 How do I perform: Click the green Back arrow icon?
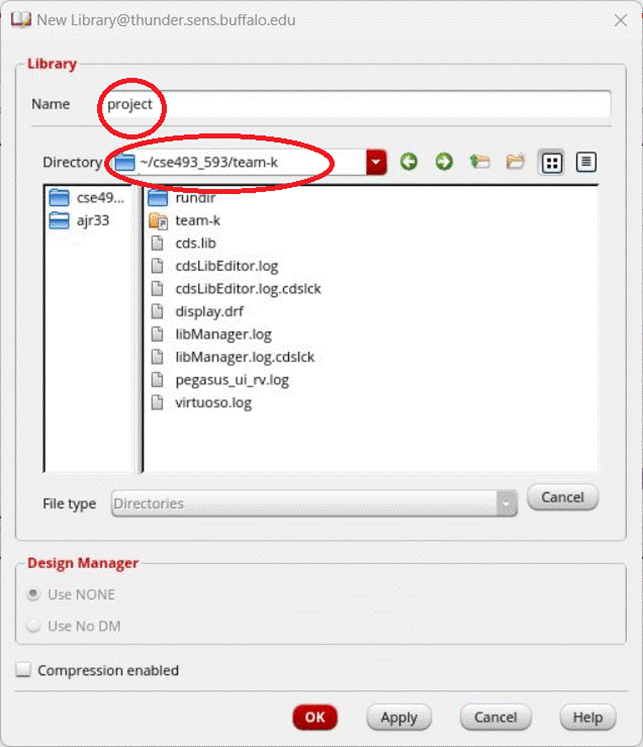(409, 162)
